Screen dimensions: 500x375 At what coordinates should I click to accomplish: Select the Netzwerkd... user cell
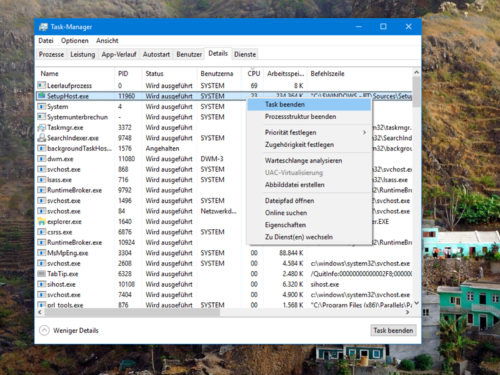tap(218, 211)
